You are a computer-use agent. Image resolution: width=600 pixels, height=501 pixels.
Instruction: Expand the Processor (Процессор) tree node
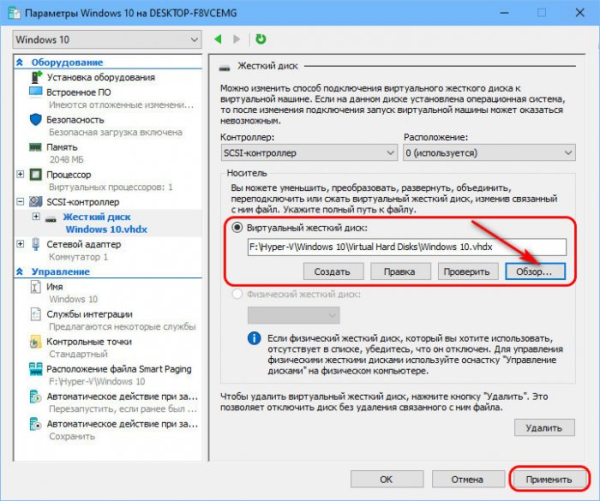[x=22, y=173]
